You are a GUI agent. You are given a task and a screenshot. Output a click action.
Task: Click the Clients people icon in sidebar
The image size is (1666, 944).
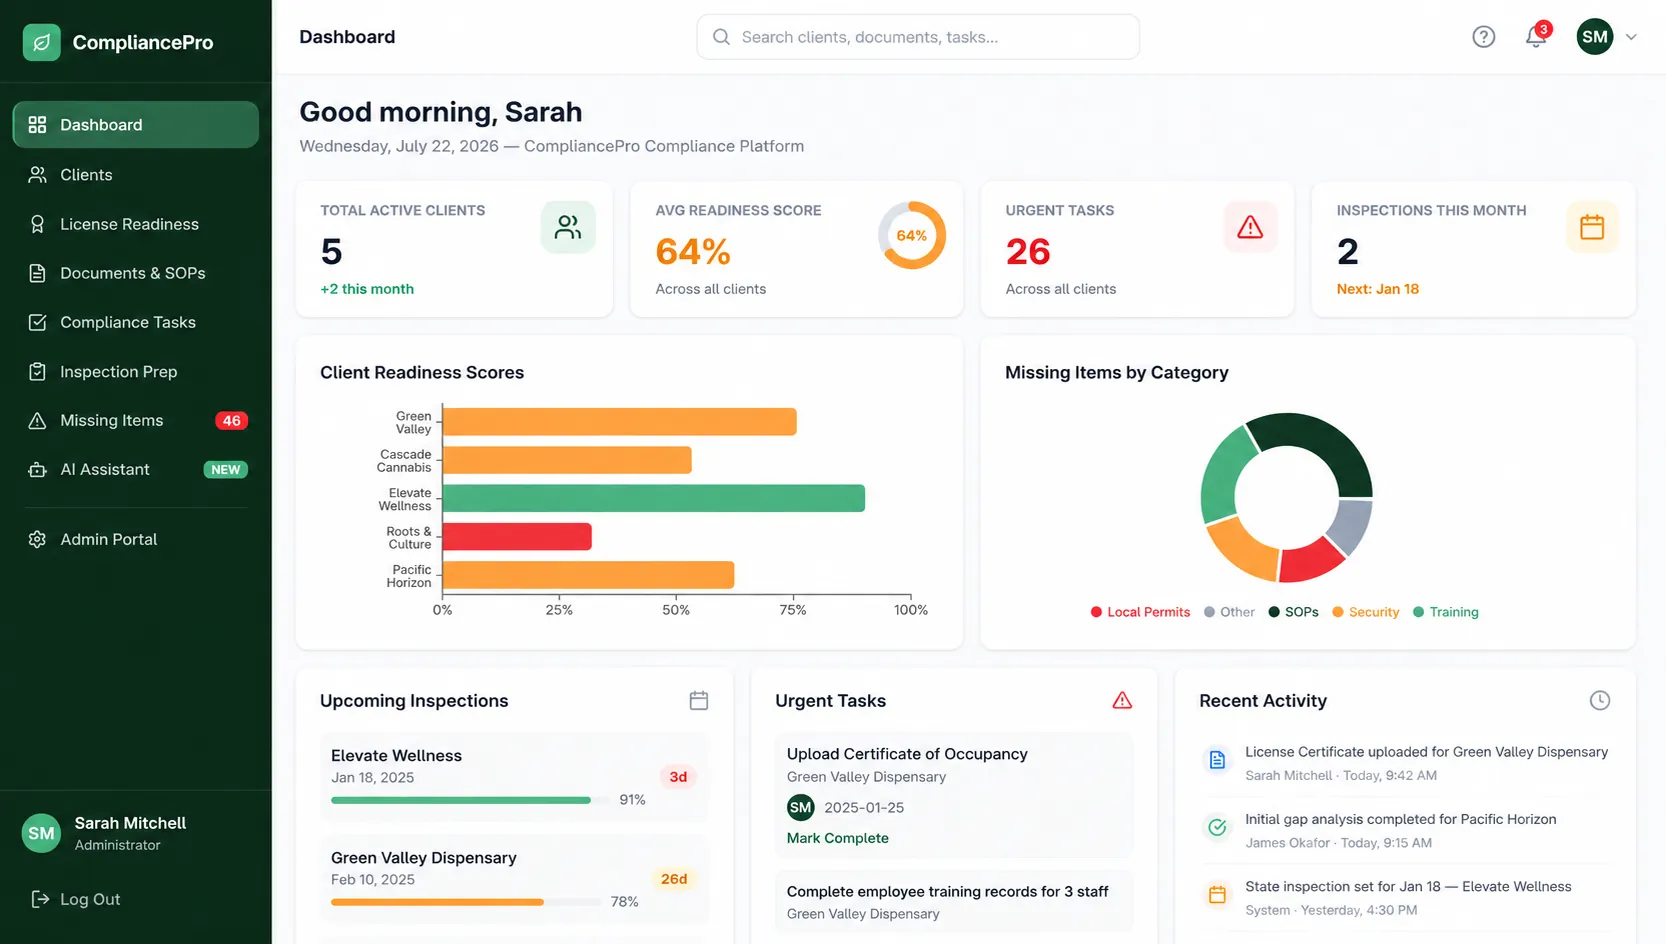pos(37,175)
